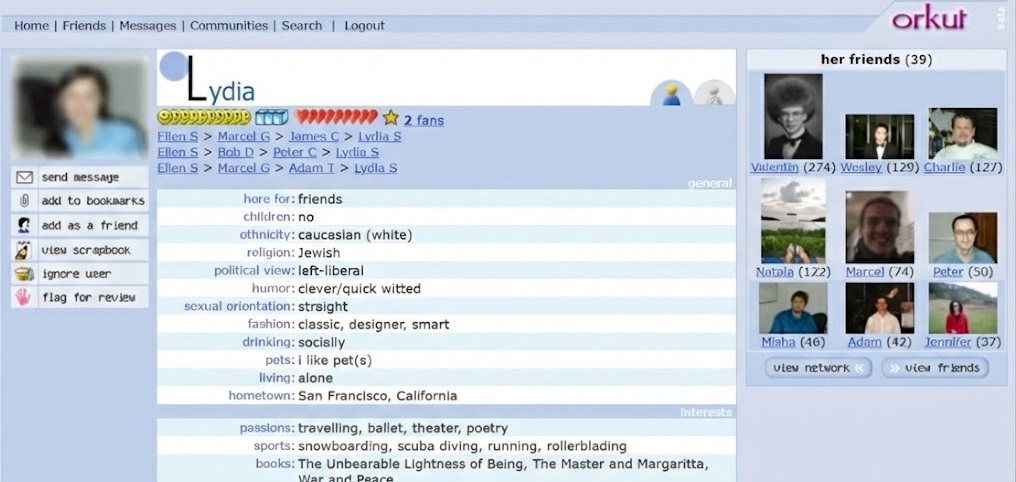Viewport: 1016px width, 482px height.
Task: Click Ellen S in the first connection path
Action: pyautogui.click(x=178, y=137)
